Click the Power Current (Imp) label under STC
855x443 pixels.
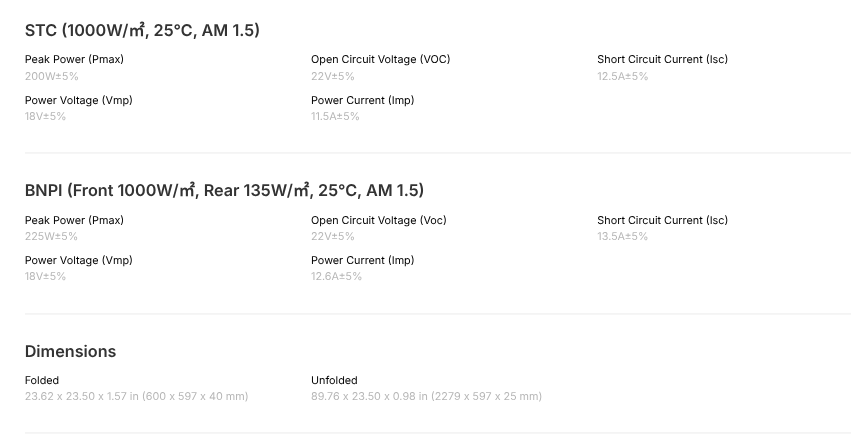[362, 100]
